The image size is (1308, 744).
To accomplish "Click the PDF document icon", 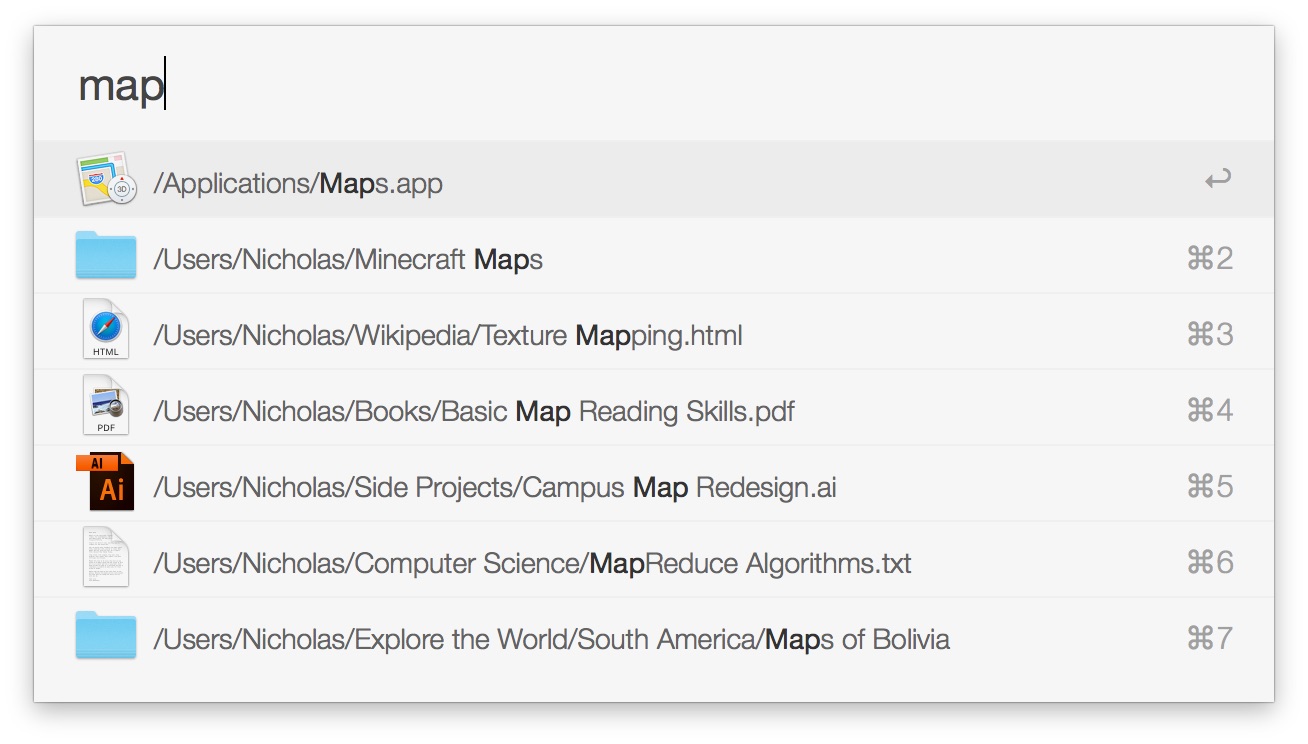I will point(106,407).
